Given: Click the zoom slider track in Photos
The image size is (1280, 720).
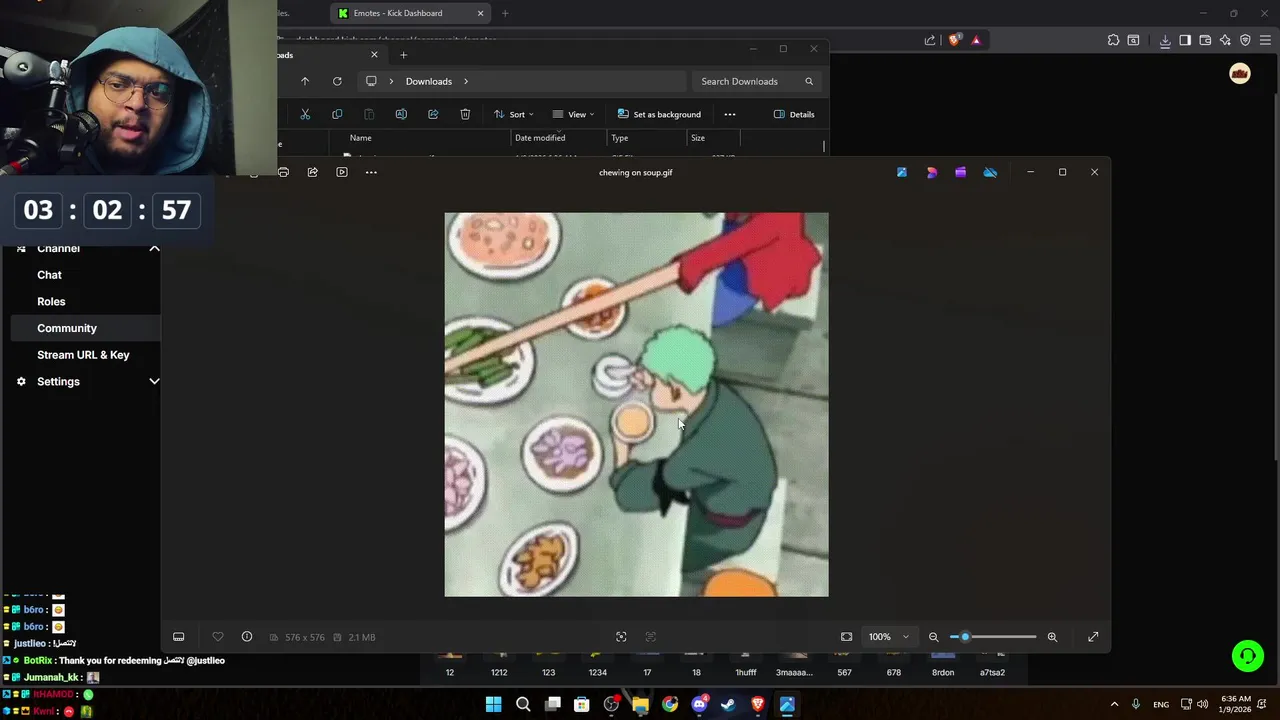Looking at the screenshot, I should pos(994,637).
